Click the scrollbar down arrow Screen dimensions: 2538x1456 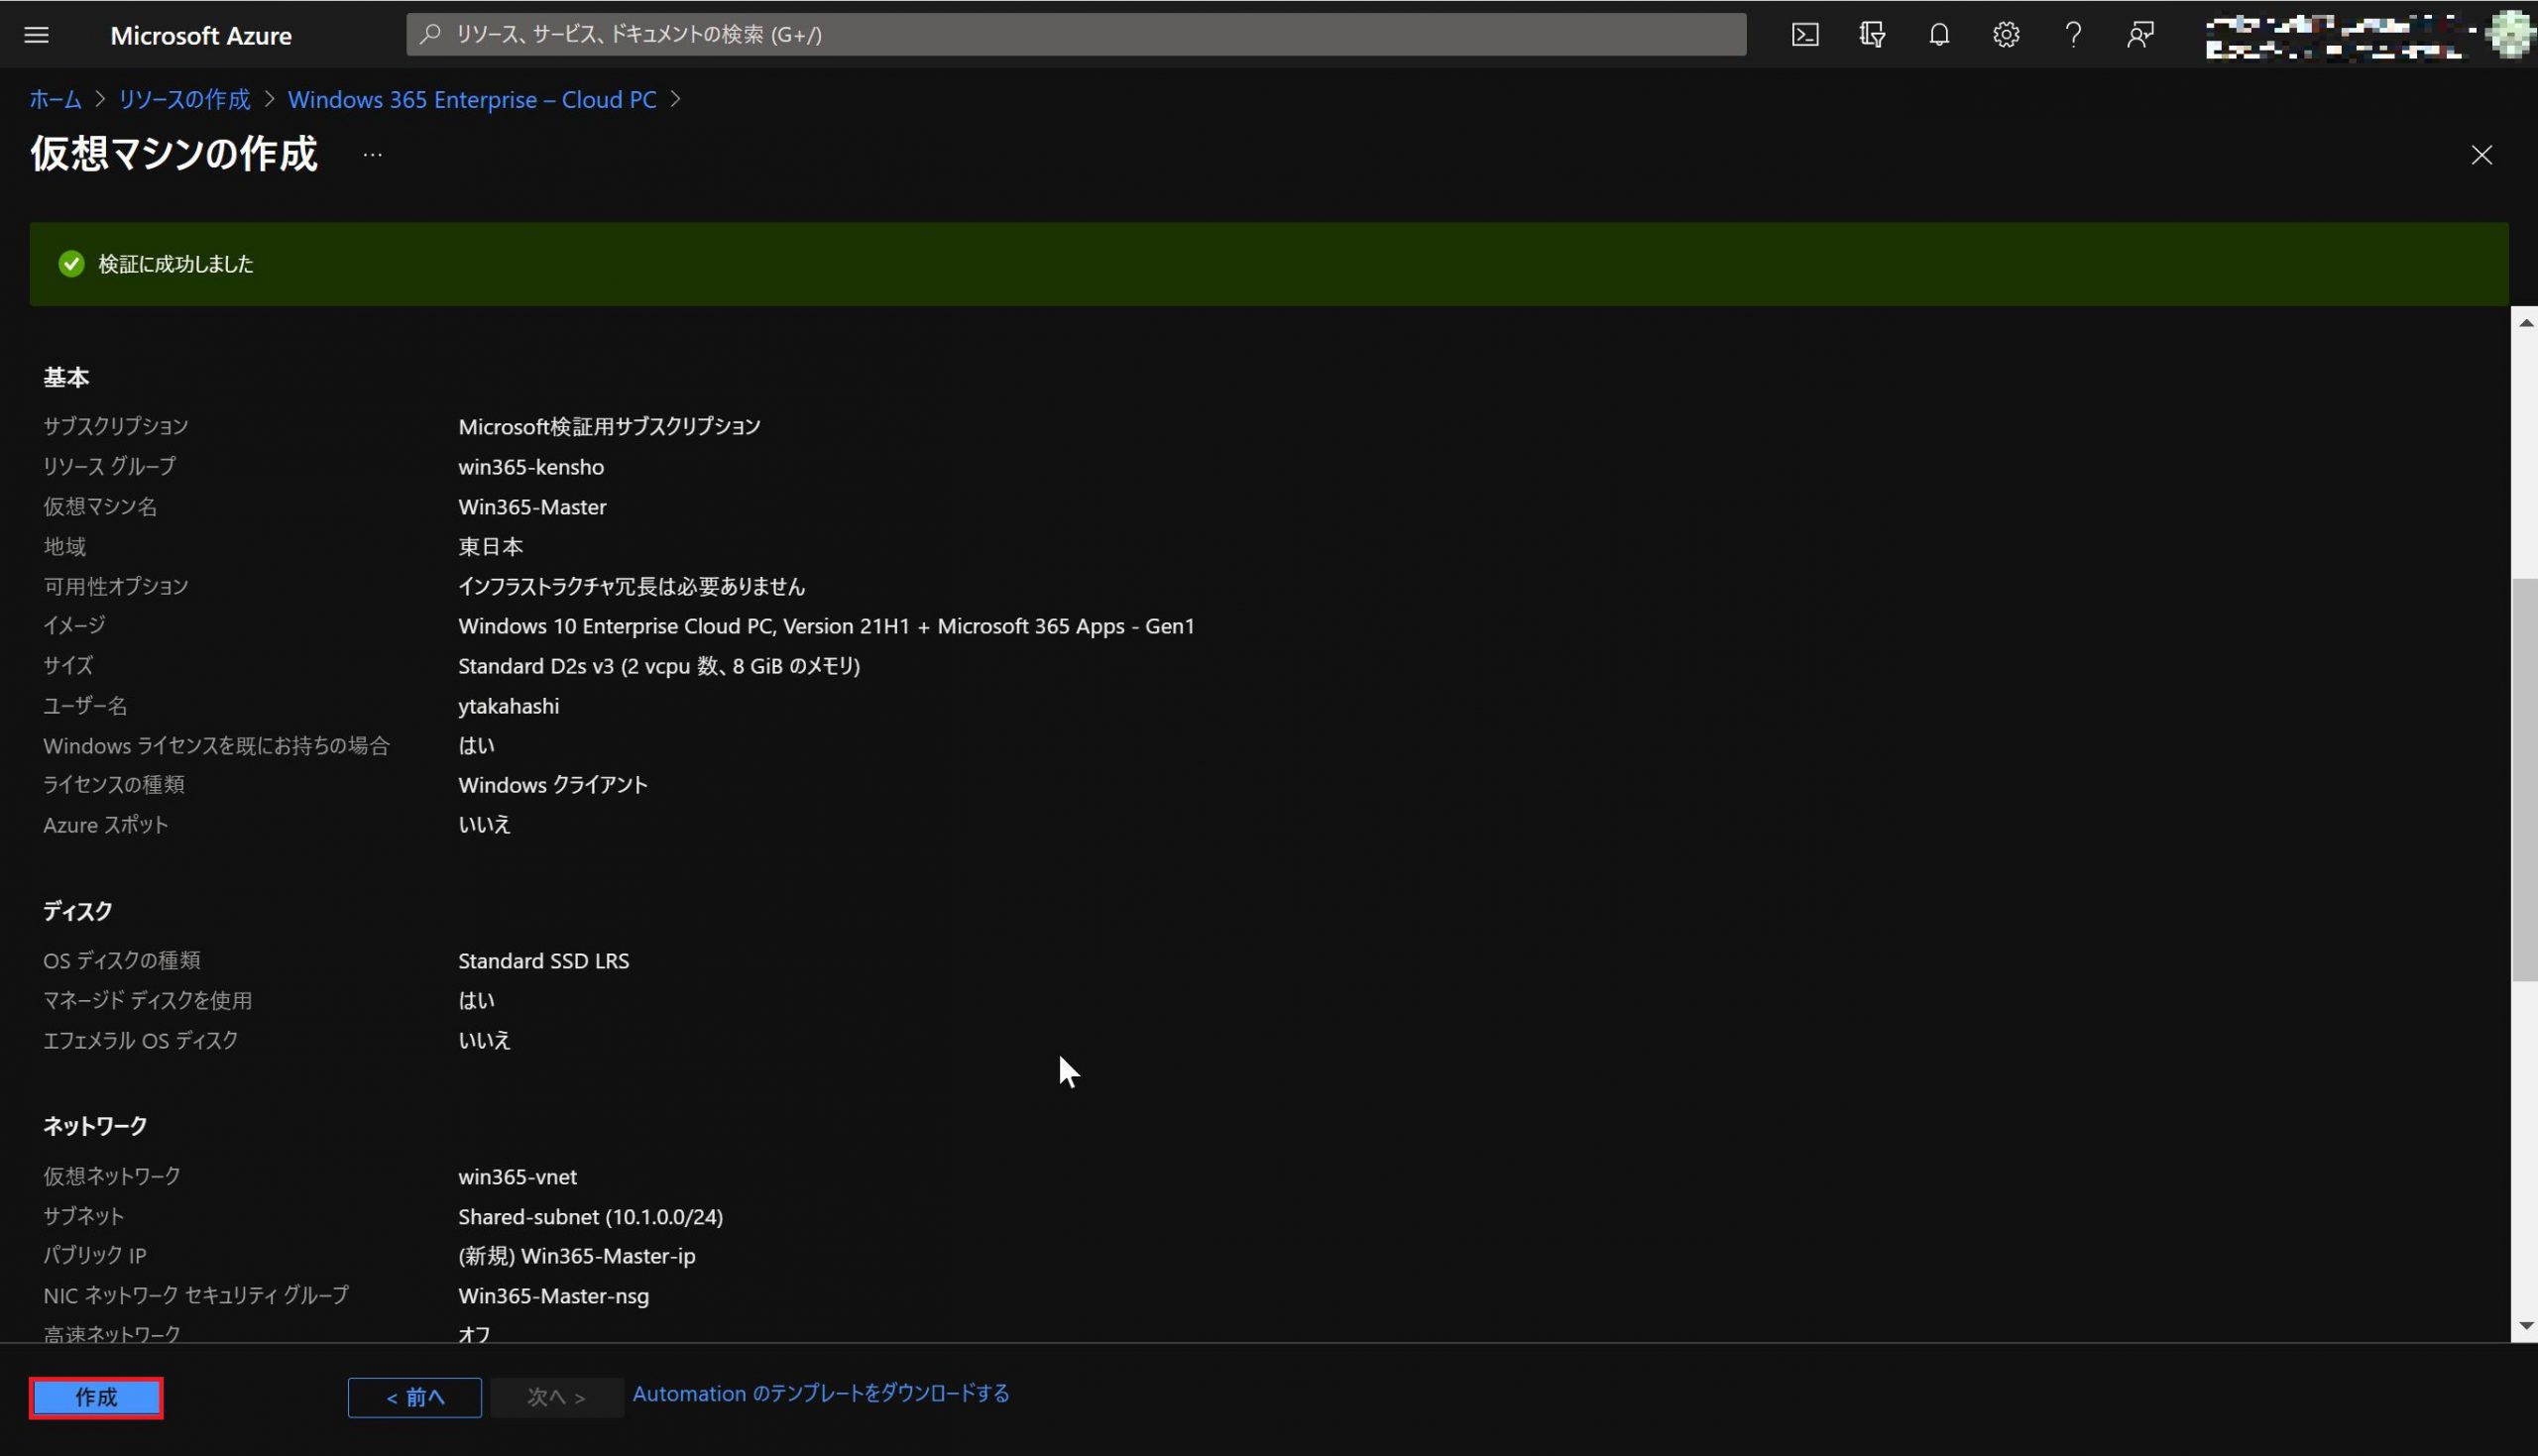coord(2526,1326)
